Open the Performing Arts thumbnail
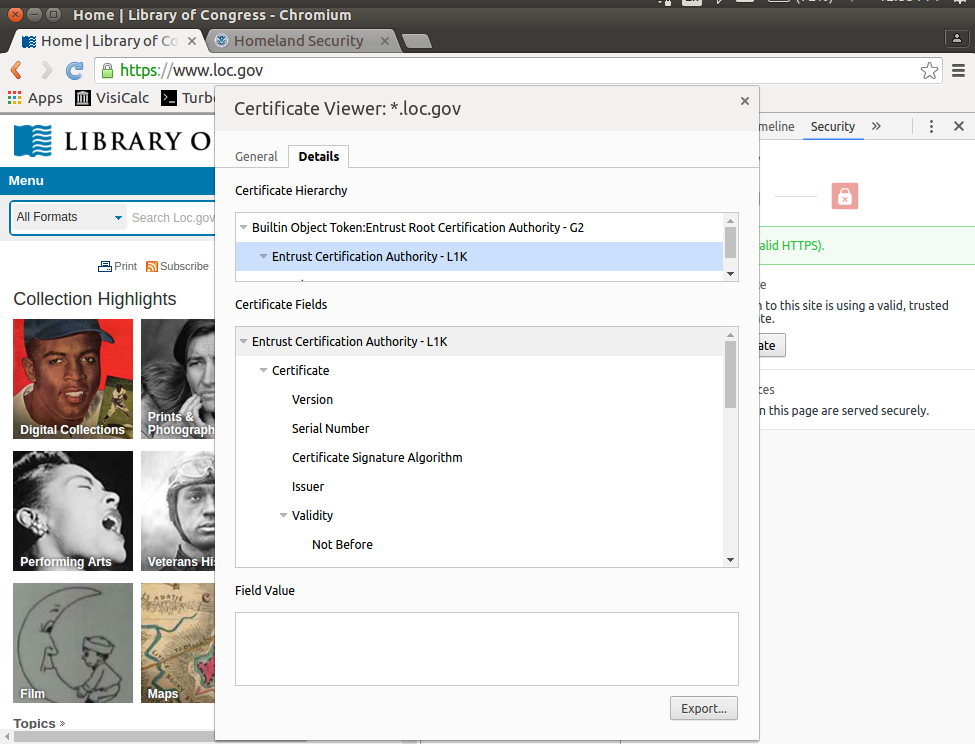The width and height of the screenshot is (975, 744). [x=73, y=511]
